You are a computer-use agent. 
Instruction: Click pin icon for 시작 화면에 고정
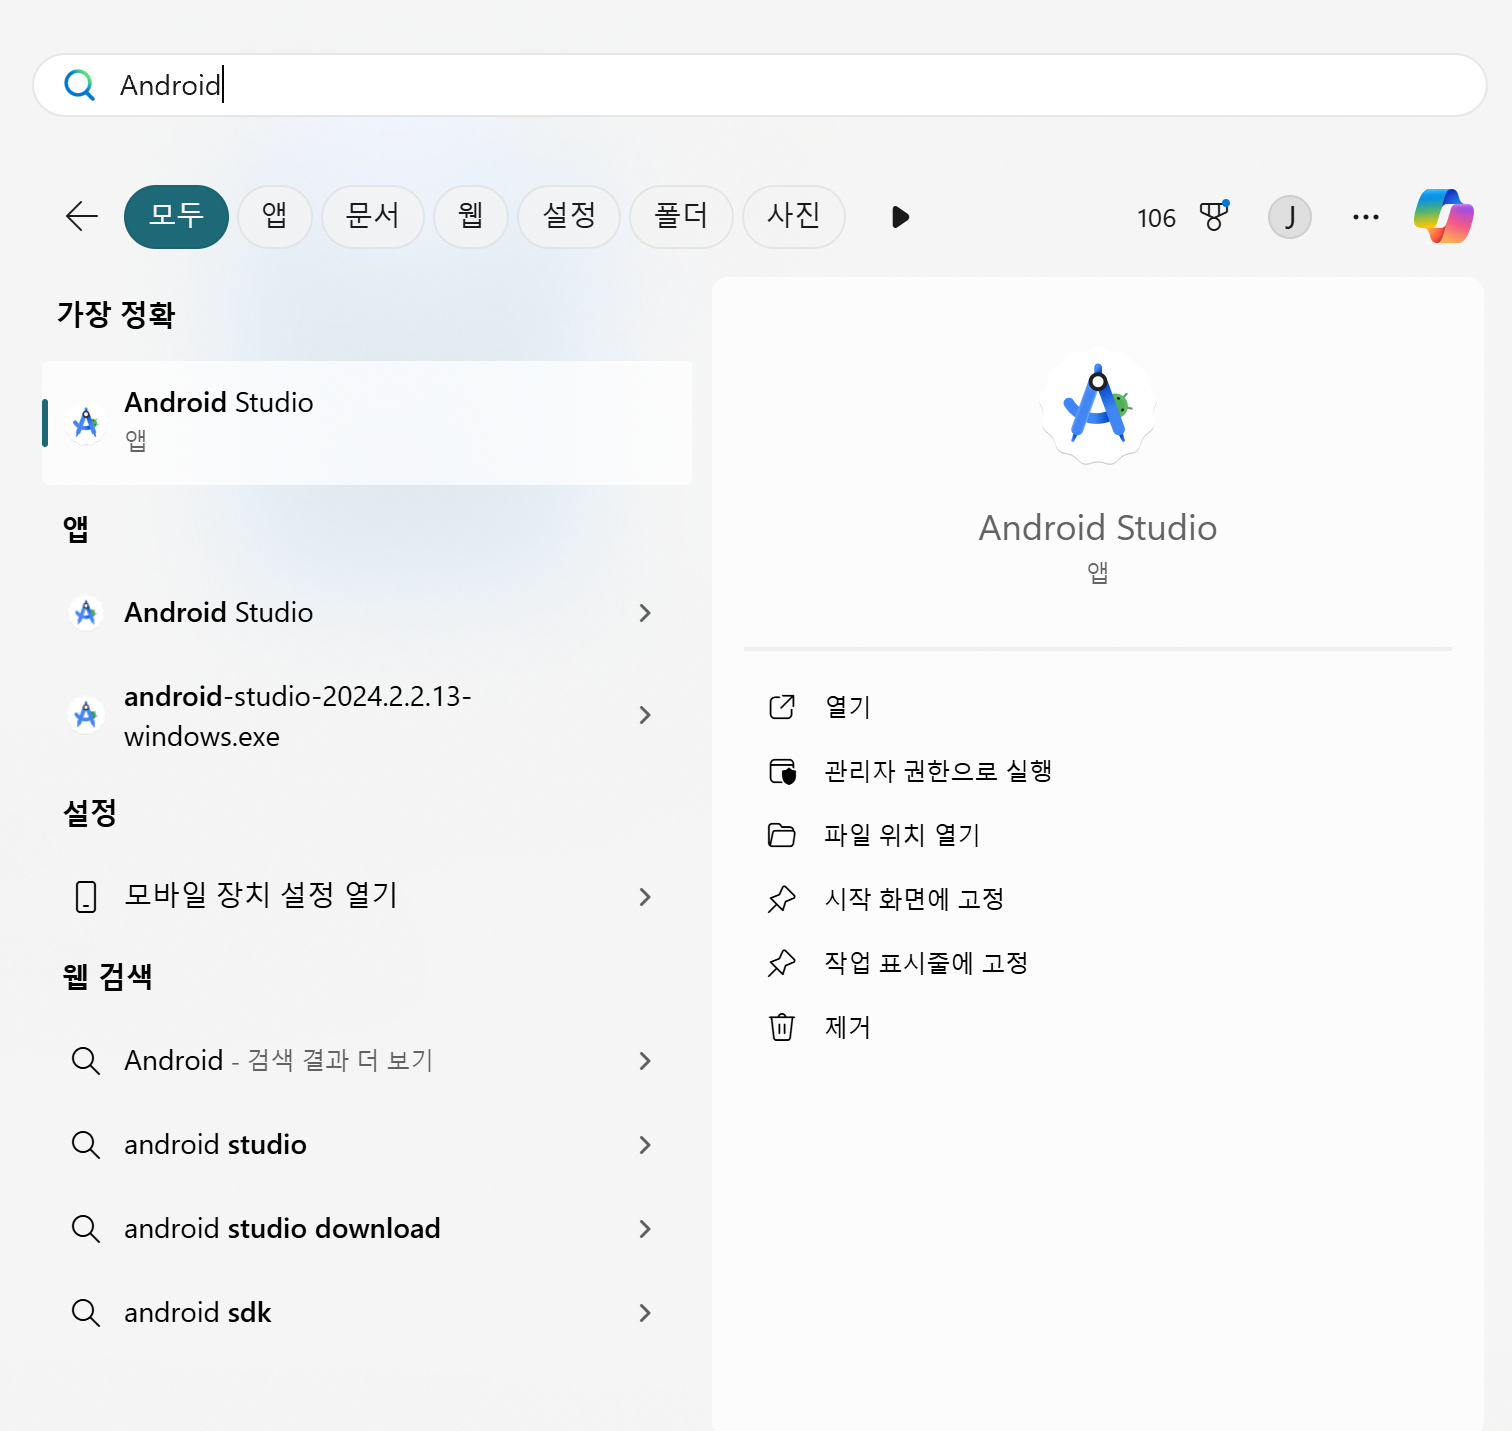pos(781,899)
